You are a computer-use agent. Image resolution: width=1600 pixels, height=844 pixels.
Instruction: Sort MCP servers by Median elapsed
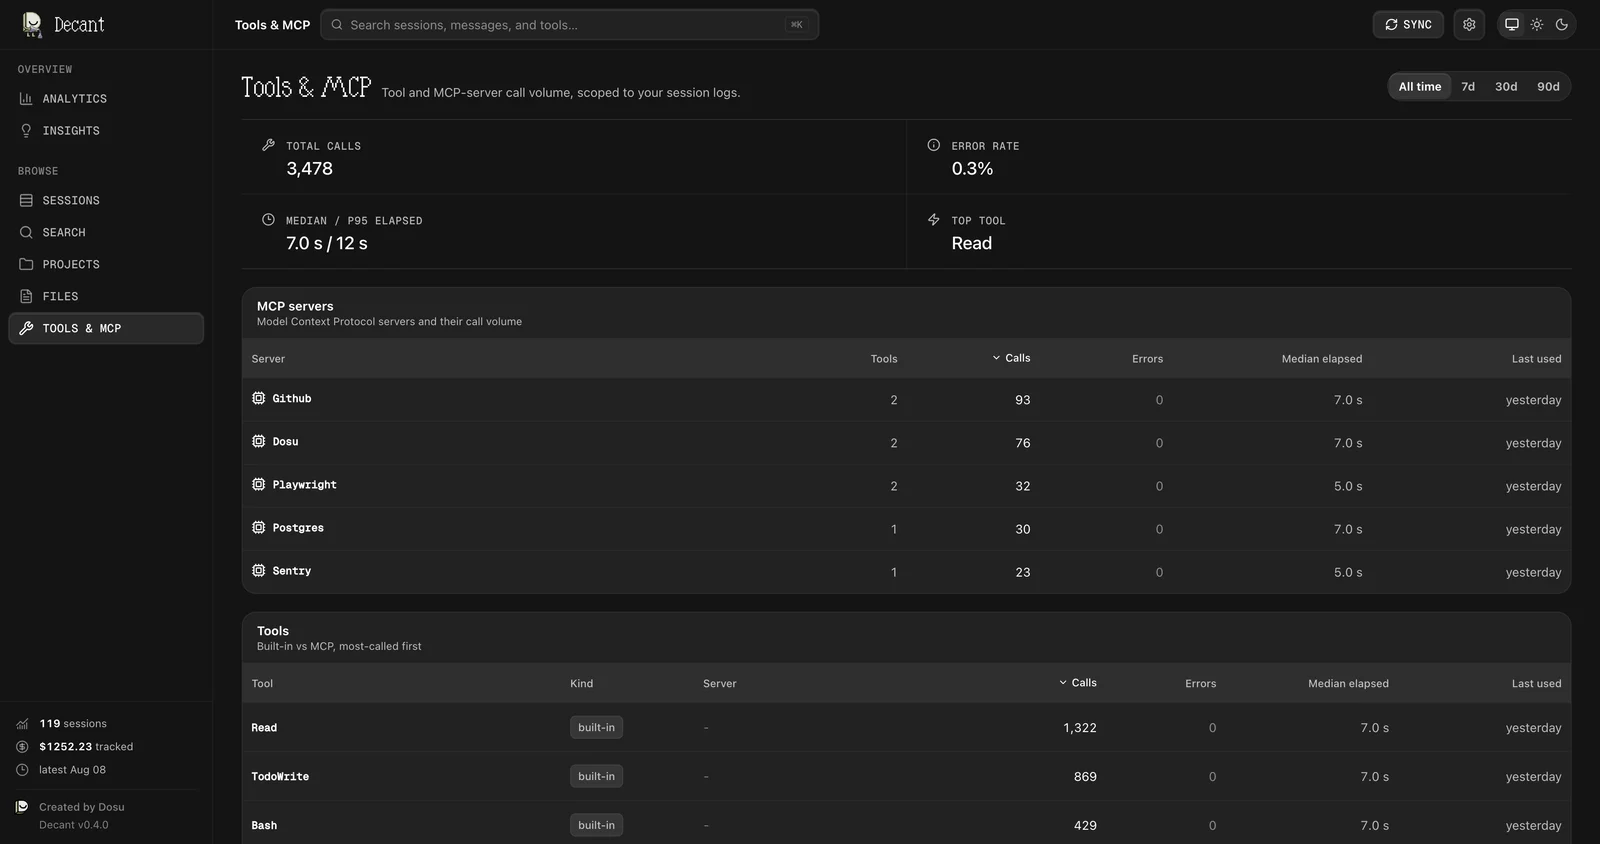click(1322, 359)
